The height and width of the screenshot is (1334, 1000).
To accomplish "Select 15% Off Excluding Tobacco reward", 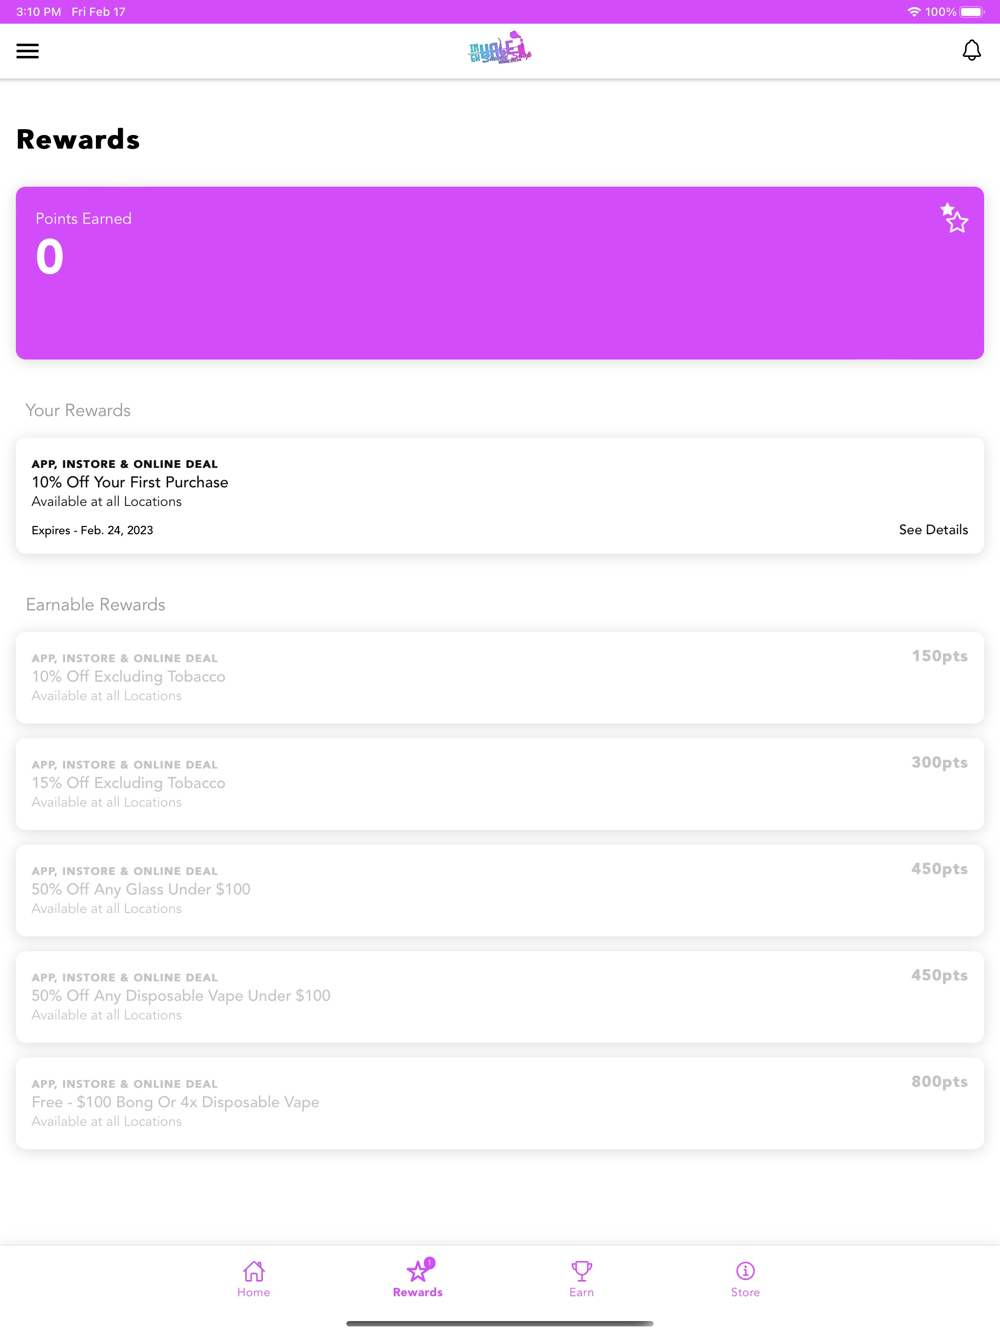I will (x=500, y=784).
